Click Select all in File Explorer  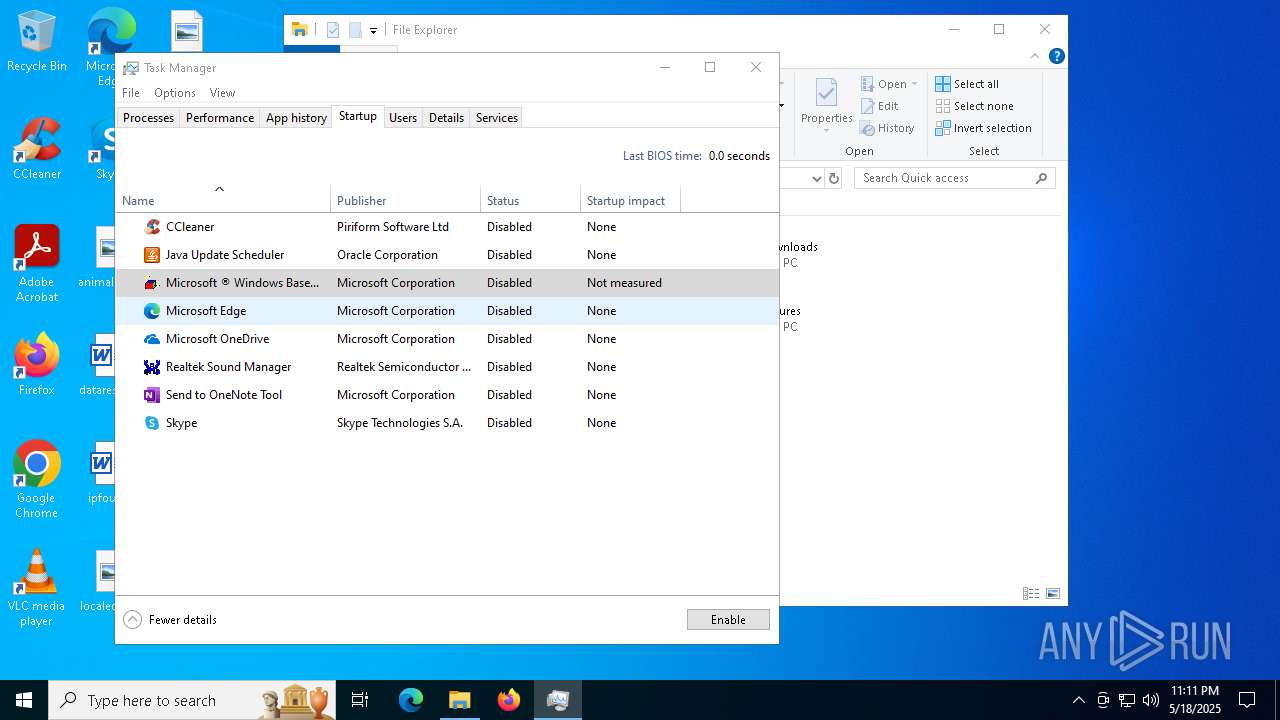[967, 84]
